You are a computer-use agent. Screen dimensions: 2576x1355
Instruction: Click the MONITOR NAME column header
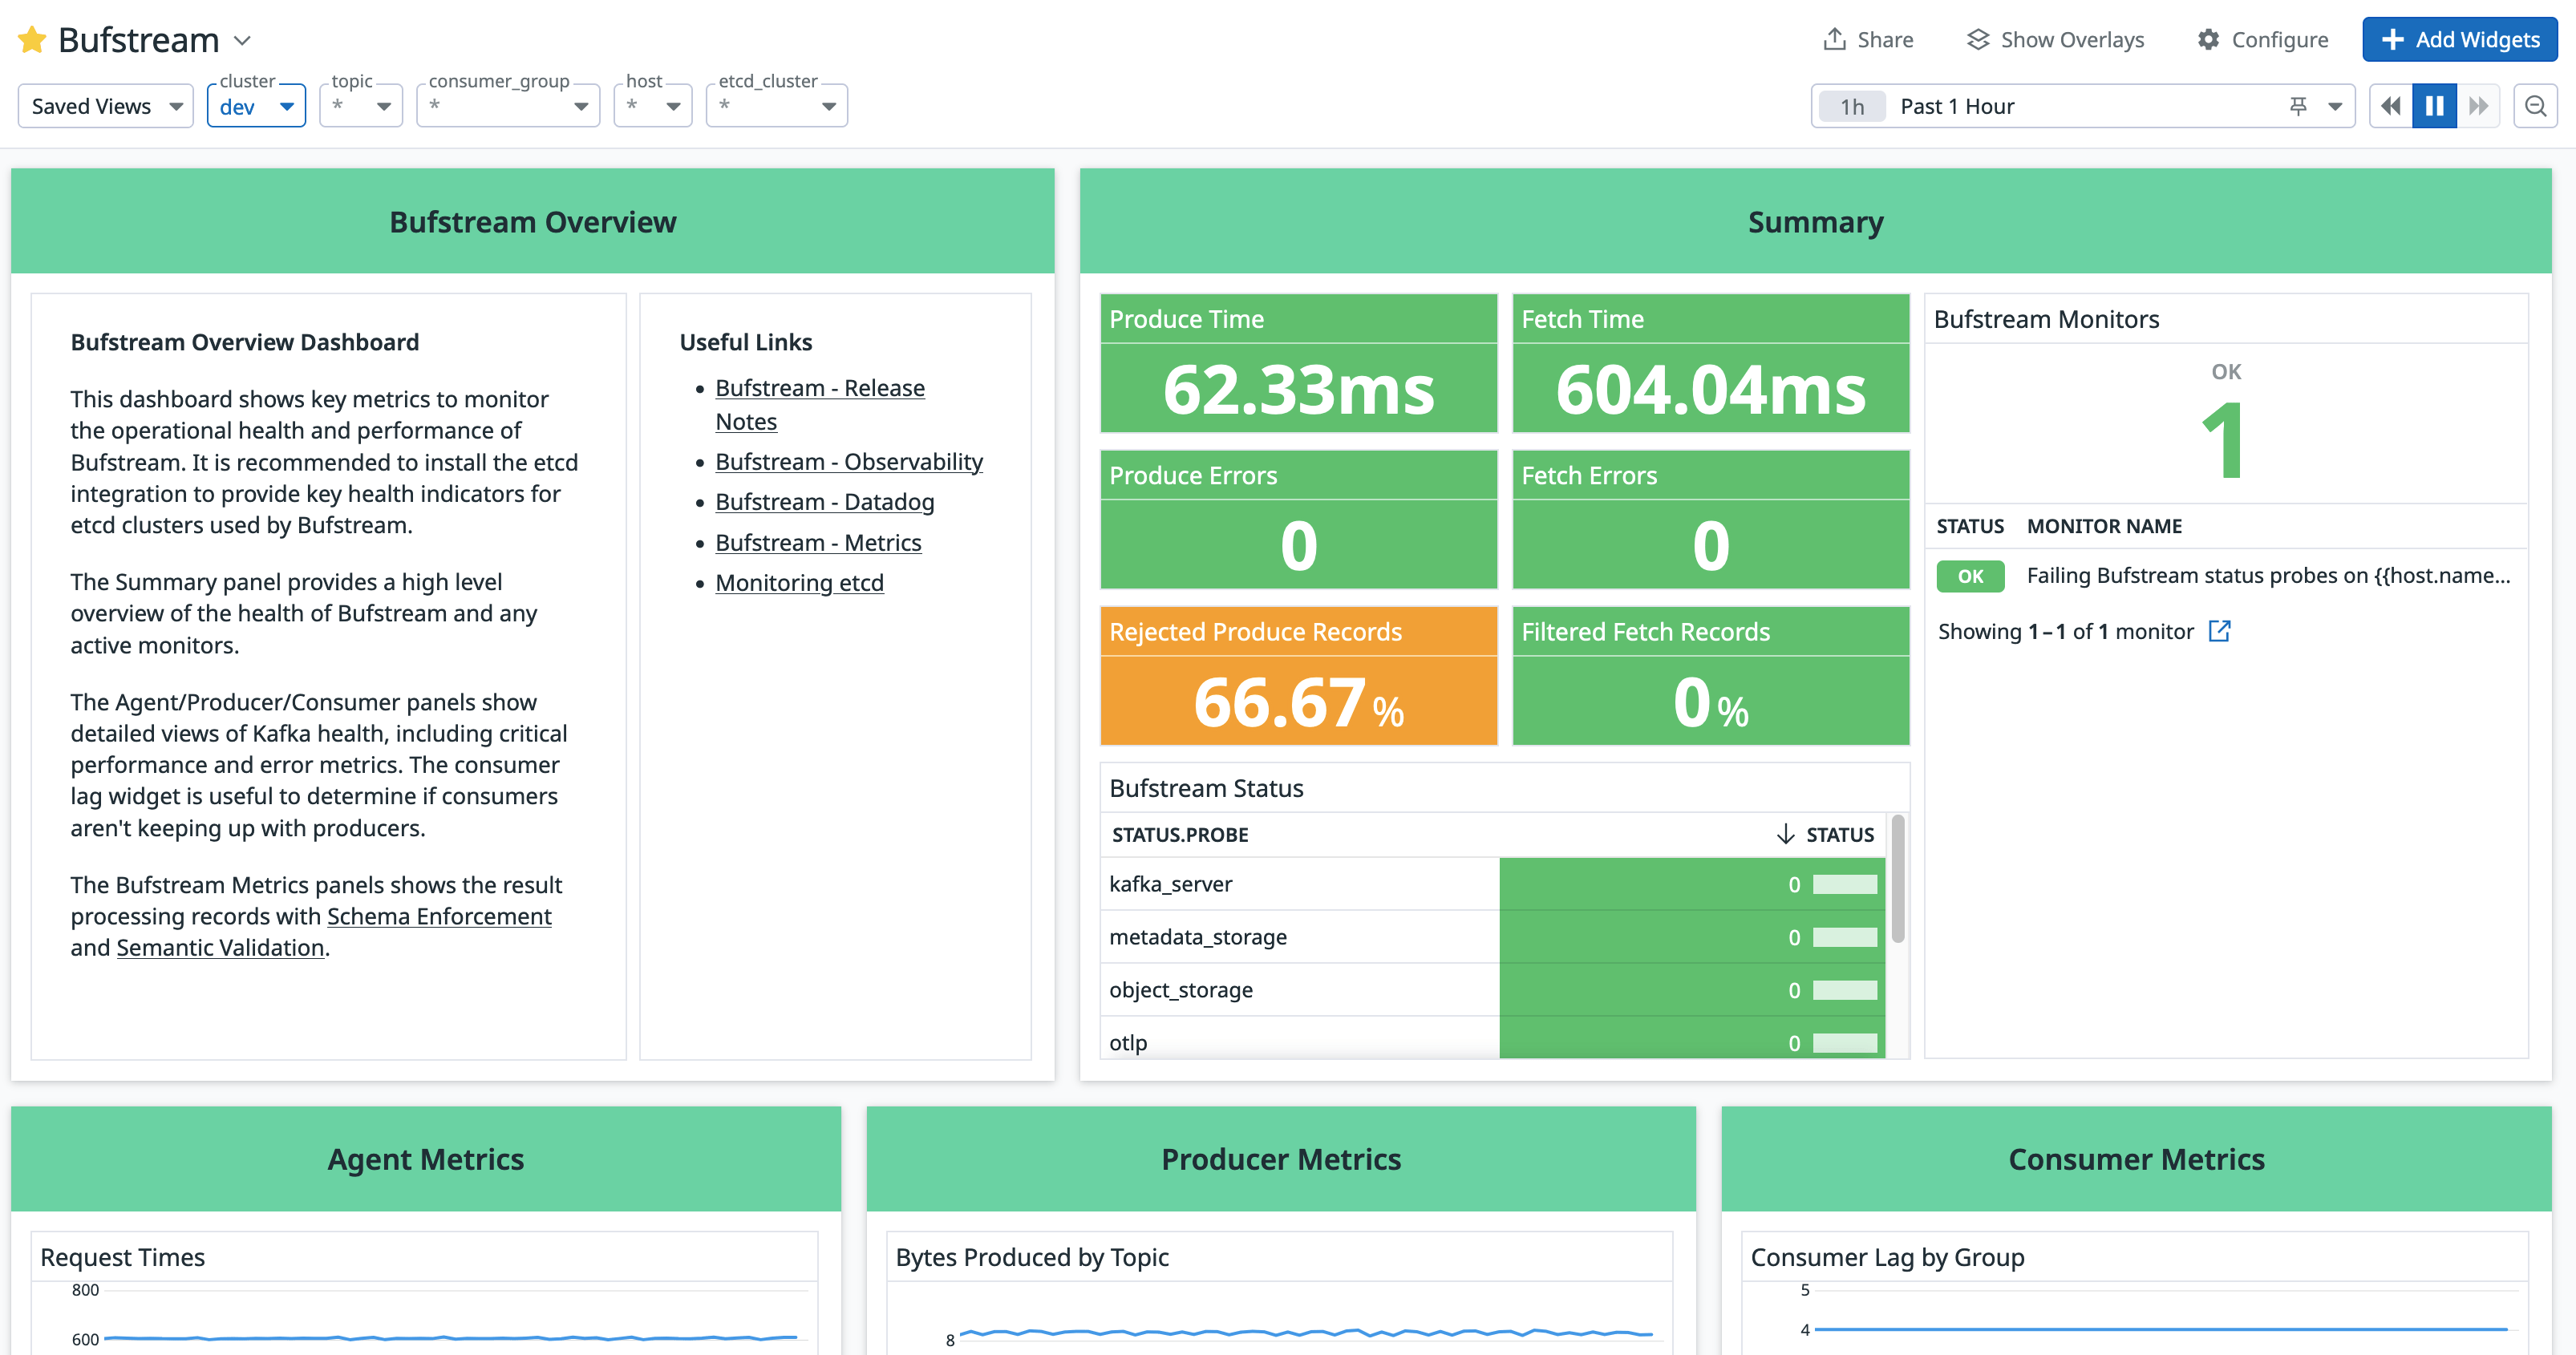[x=2104, y=526]
